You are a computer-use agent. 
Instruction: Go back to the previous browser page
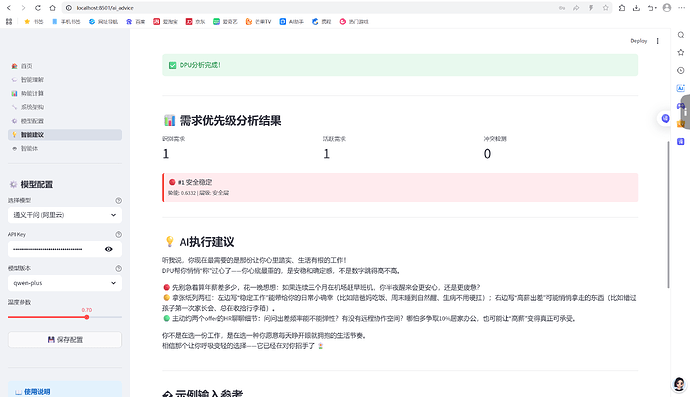pos(9,8)
